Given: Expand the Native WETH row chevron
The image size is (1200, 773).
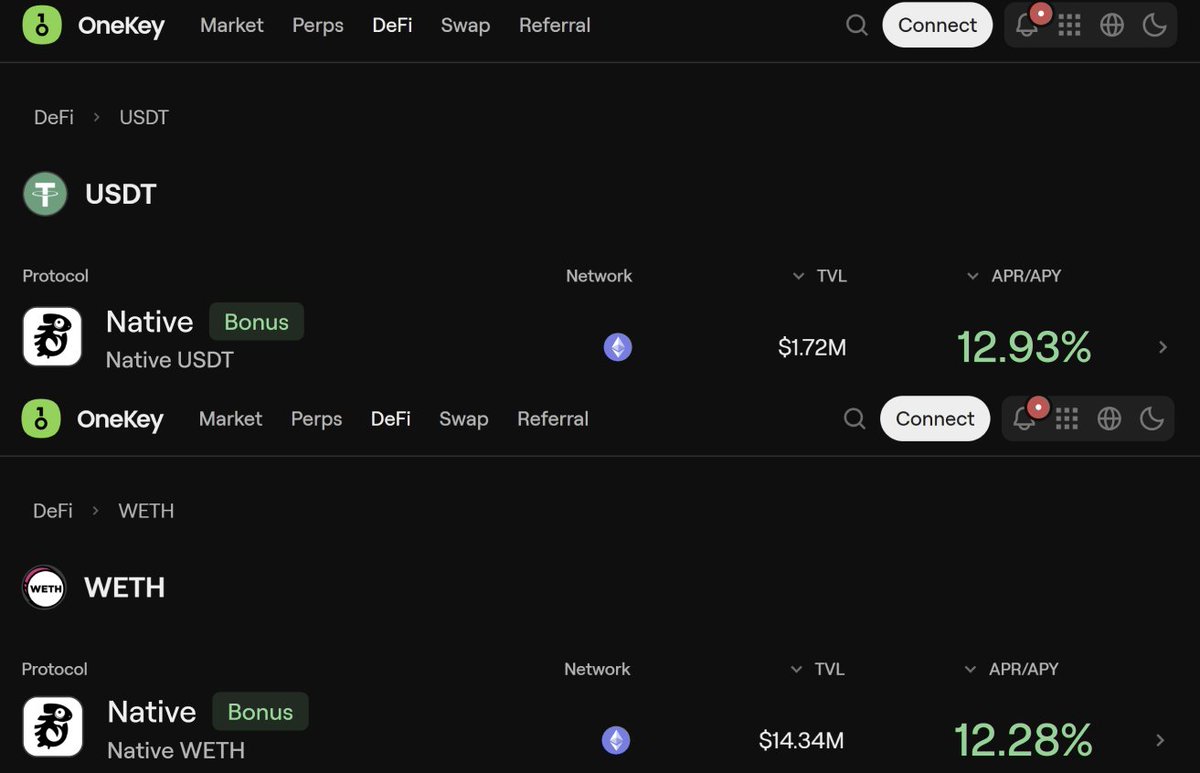Looking at the screenshot, I should click(x=1161, y=740).
